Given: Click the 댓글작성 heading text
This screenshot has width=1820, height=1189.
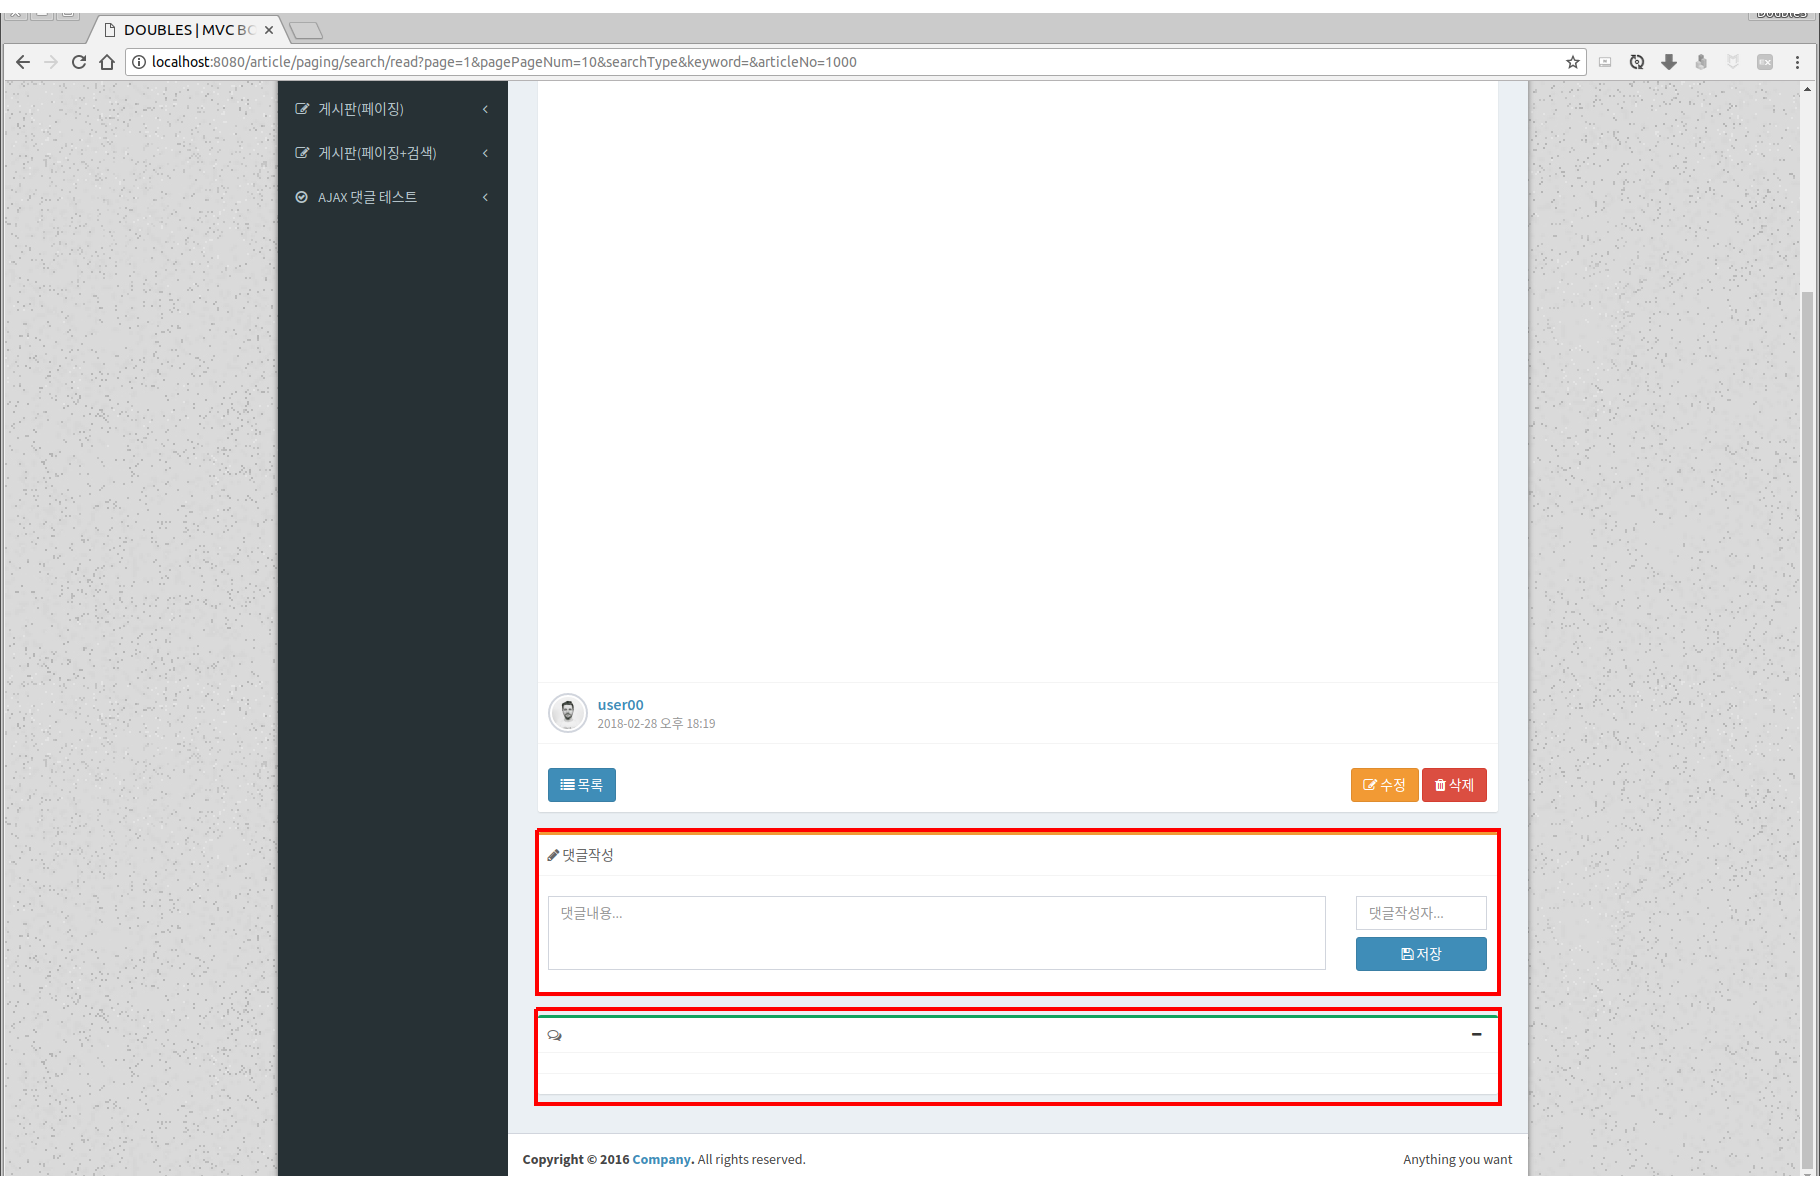Looking at the screenshot, I should (x=588, y=855).
